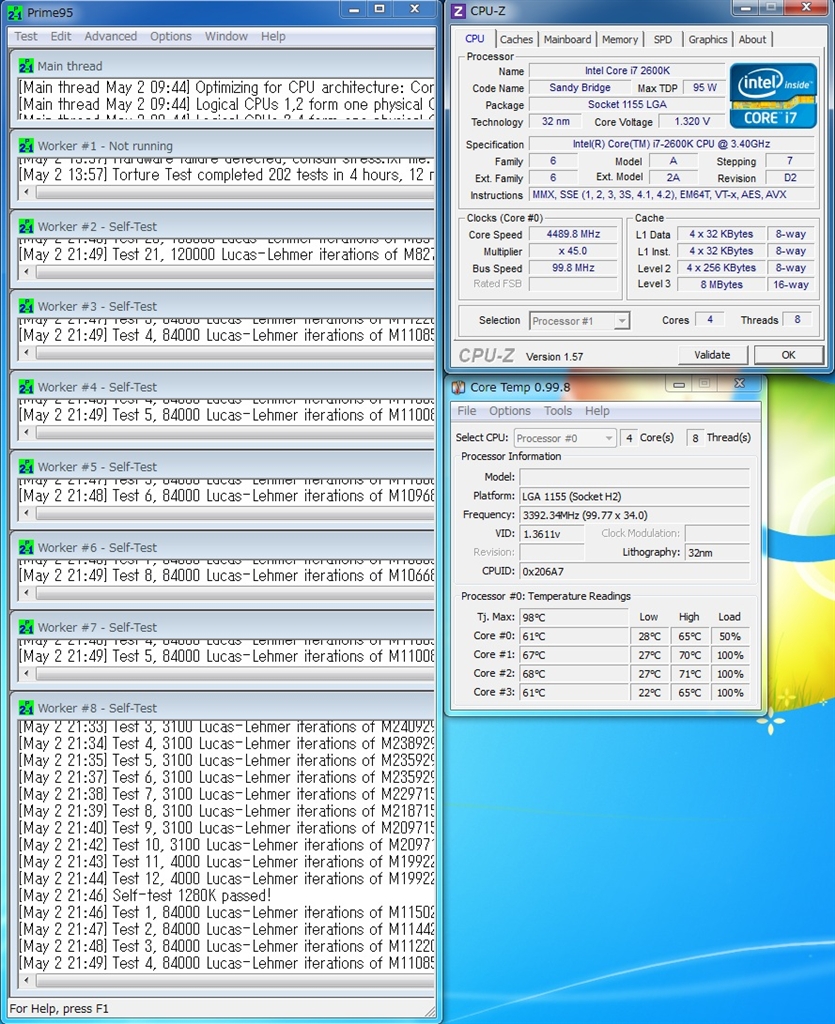835x1024 pixels.
Task: Click the Worker #7 scrollbar left arrow
Action: 26,674
